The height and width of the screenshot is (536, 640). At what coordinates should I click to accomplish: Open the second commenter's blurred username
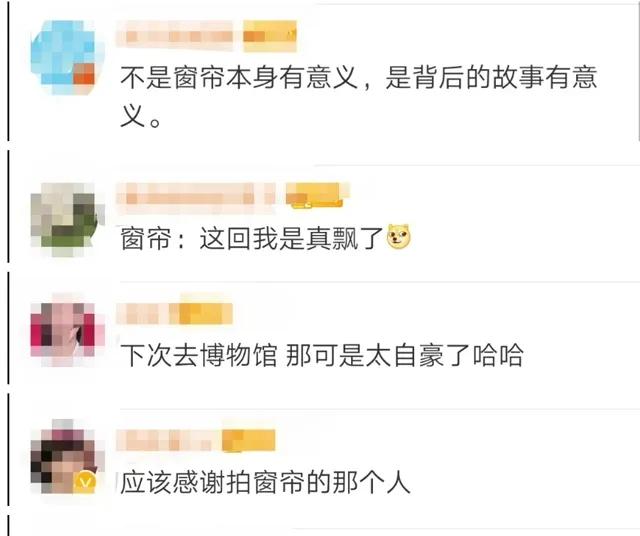196,198
